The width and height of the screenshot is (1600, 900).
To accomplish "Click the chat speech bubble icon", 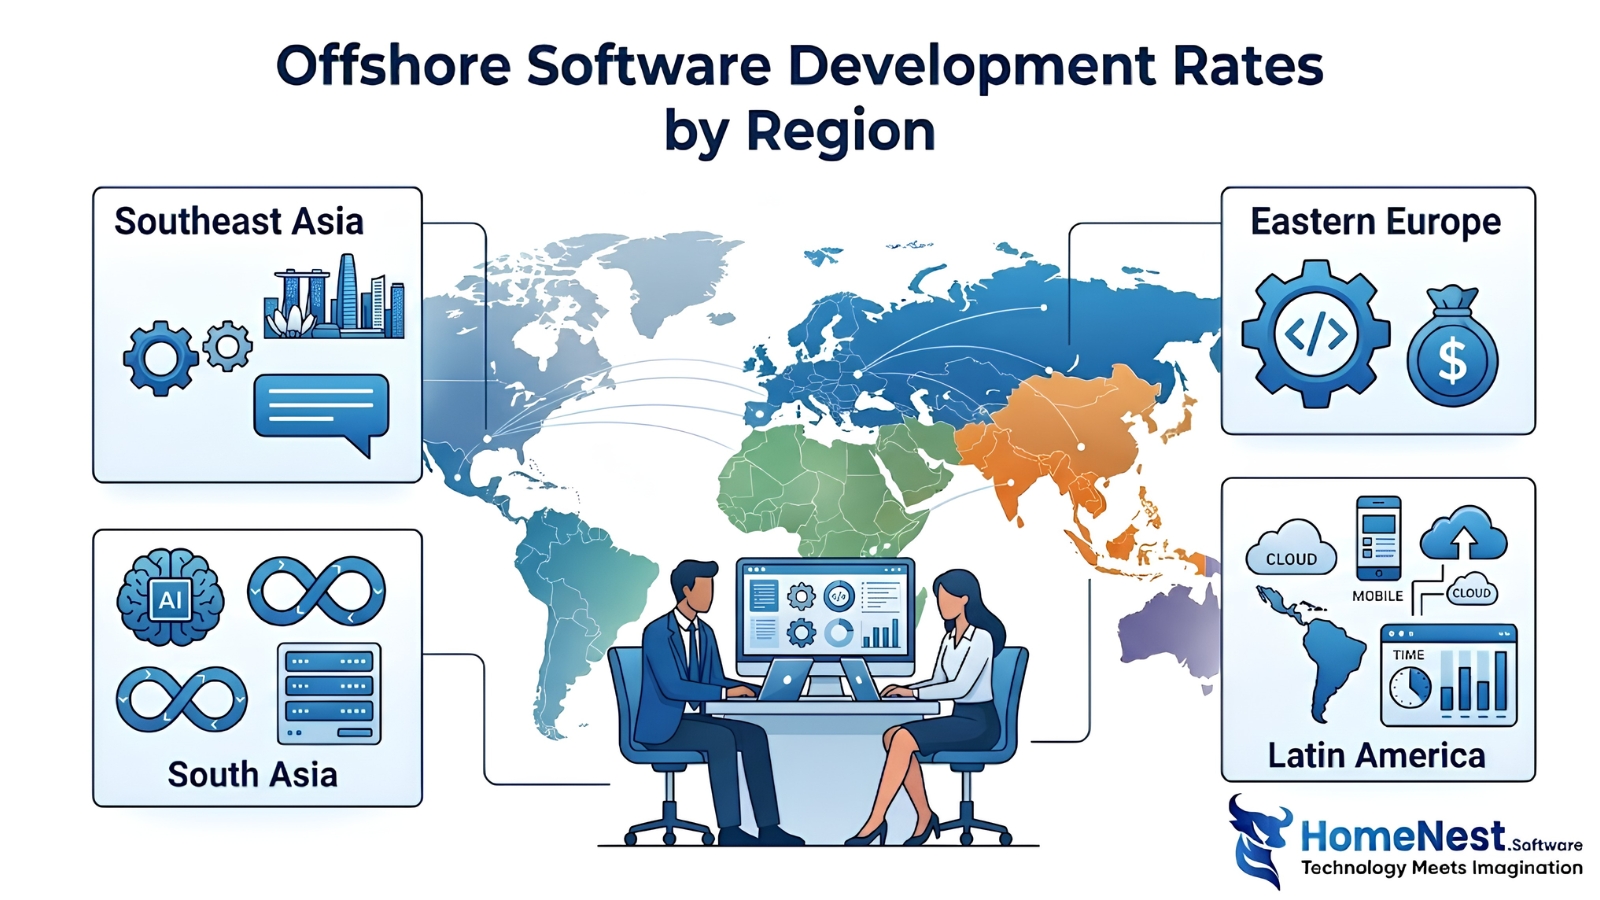I will pos(321,414).
